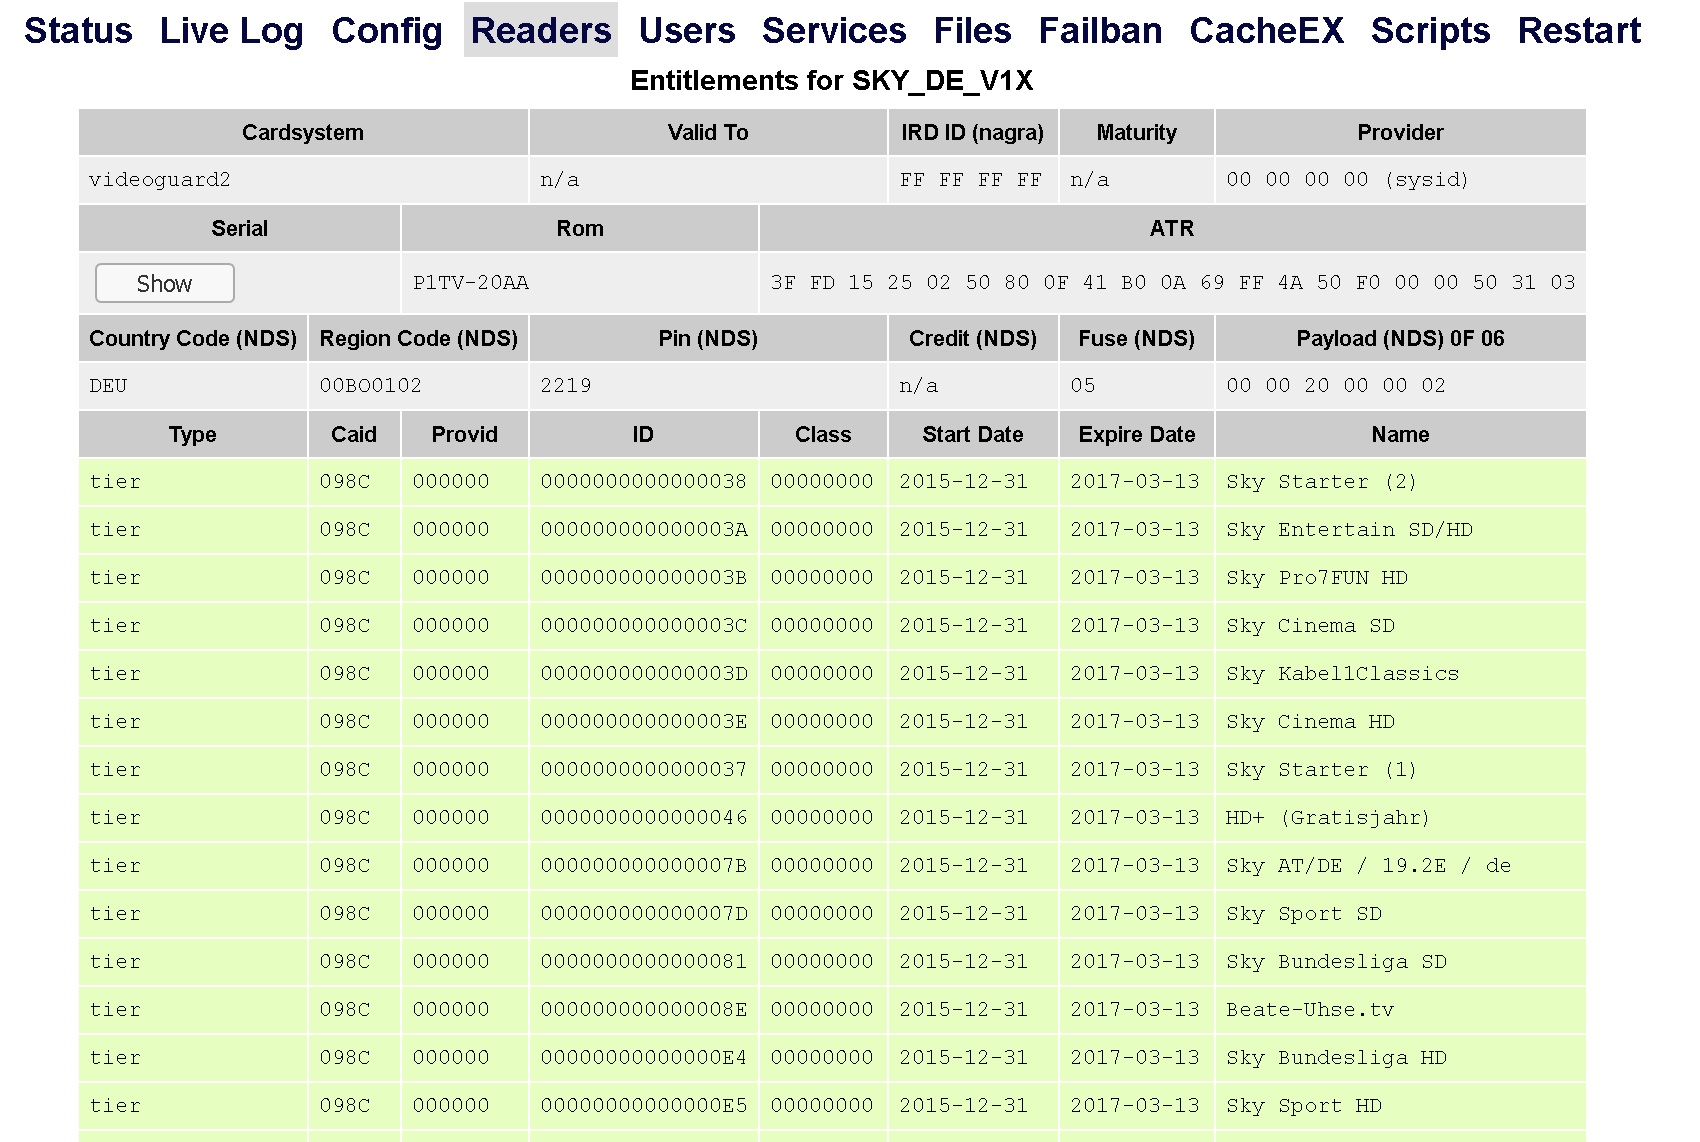Screen dimensions: 1700x1142
Task: Click the Payload (NDS) 0F 06 header
Action: pyautogui.click(x=1400, y=338)
